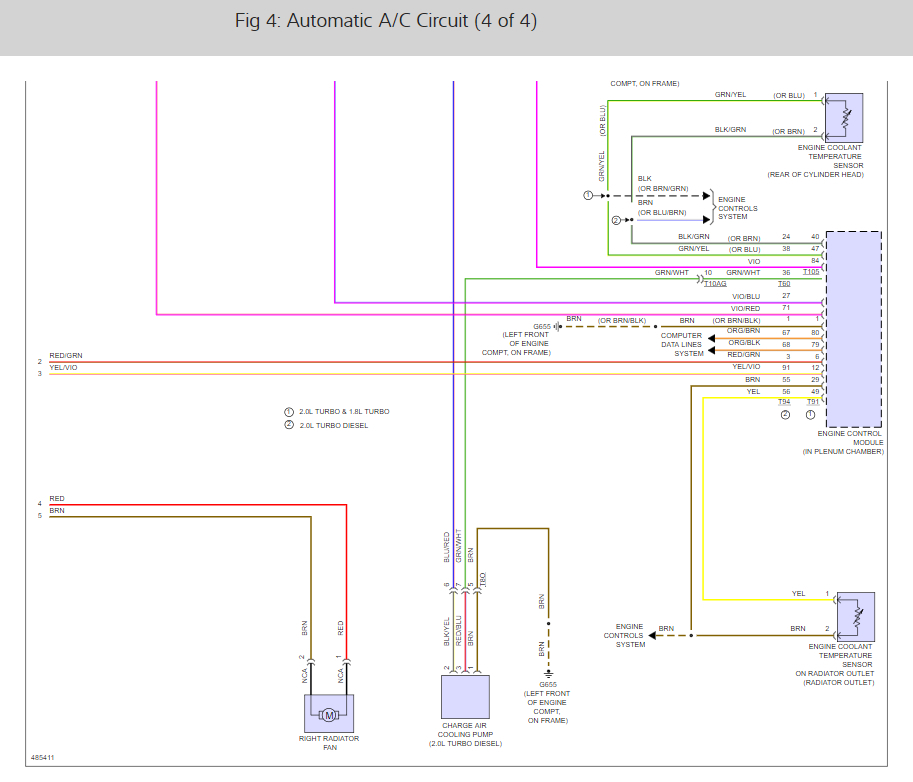Click circled 1 next to 2.0L Turbo legend
The width and height of the screenshot is (913, 782).
(x=289, y=412)
